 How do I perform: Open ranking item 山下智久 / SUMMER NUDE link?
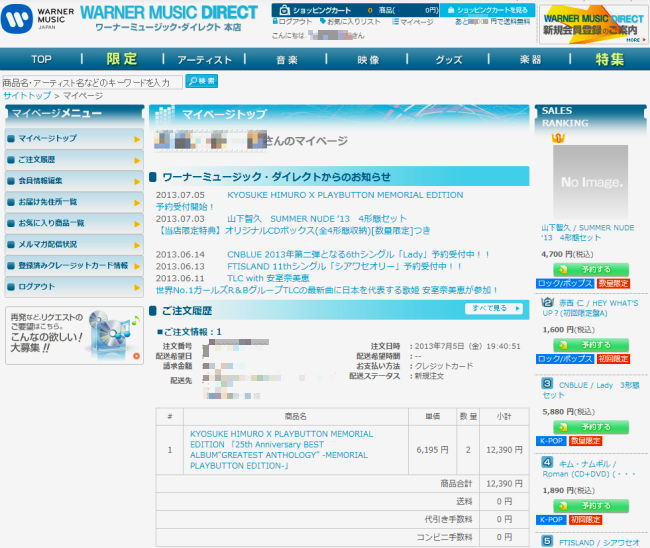[587, 233]
